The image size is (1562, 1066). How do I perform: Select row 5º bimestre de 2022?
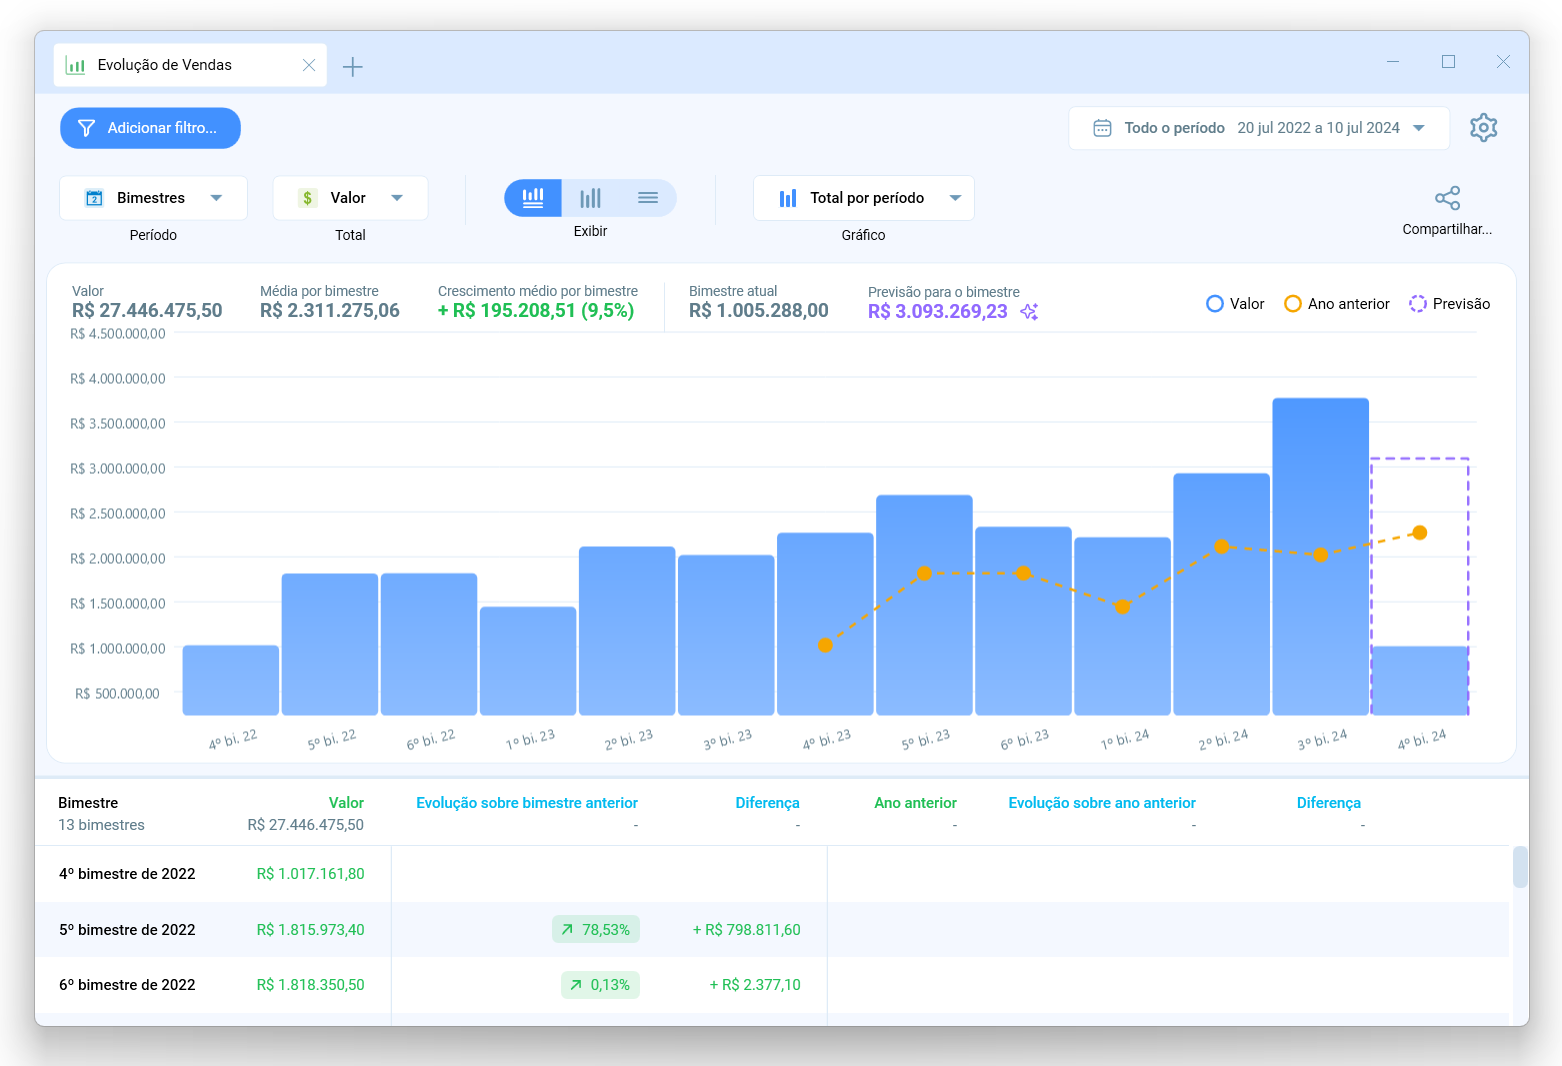pyautogui.click(x=772, y=929)
